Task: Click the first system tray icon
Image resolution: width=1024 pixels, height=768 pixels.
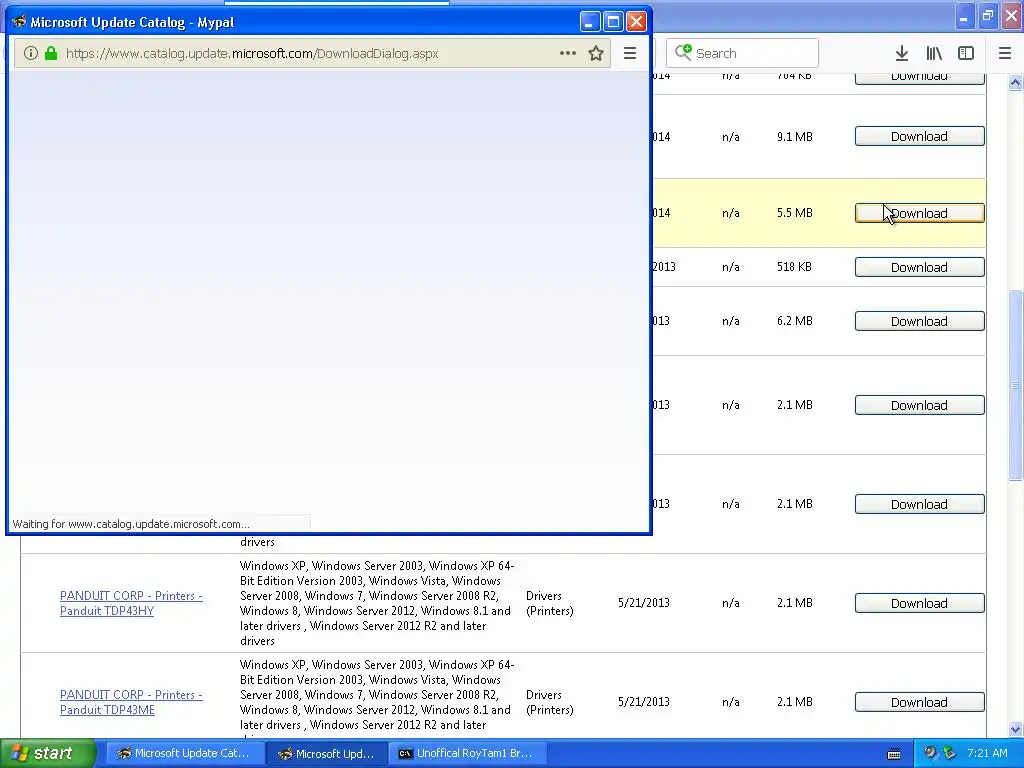Action: 930,753
